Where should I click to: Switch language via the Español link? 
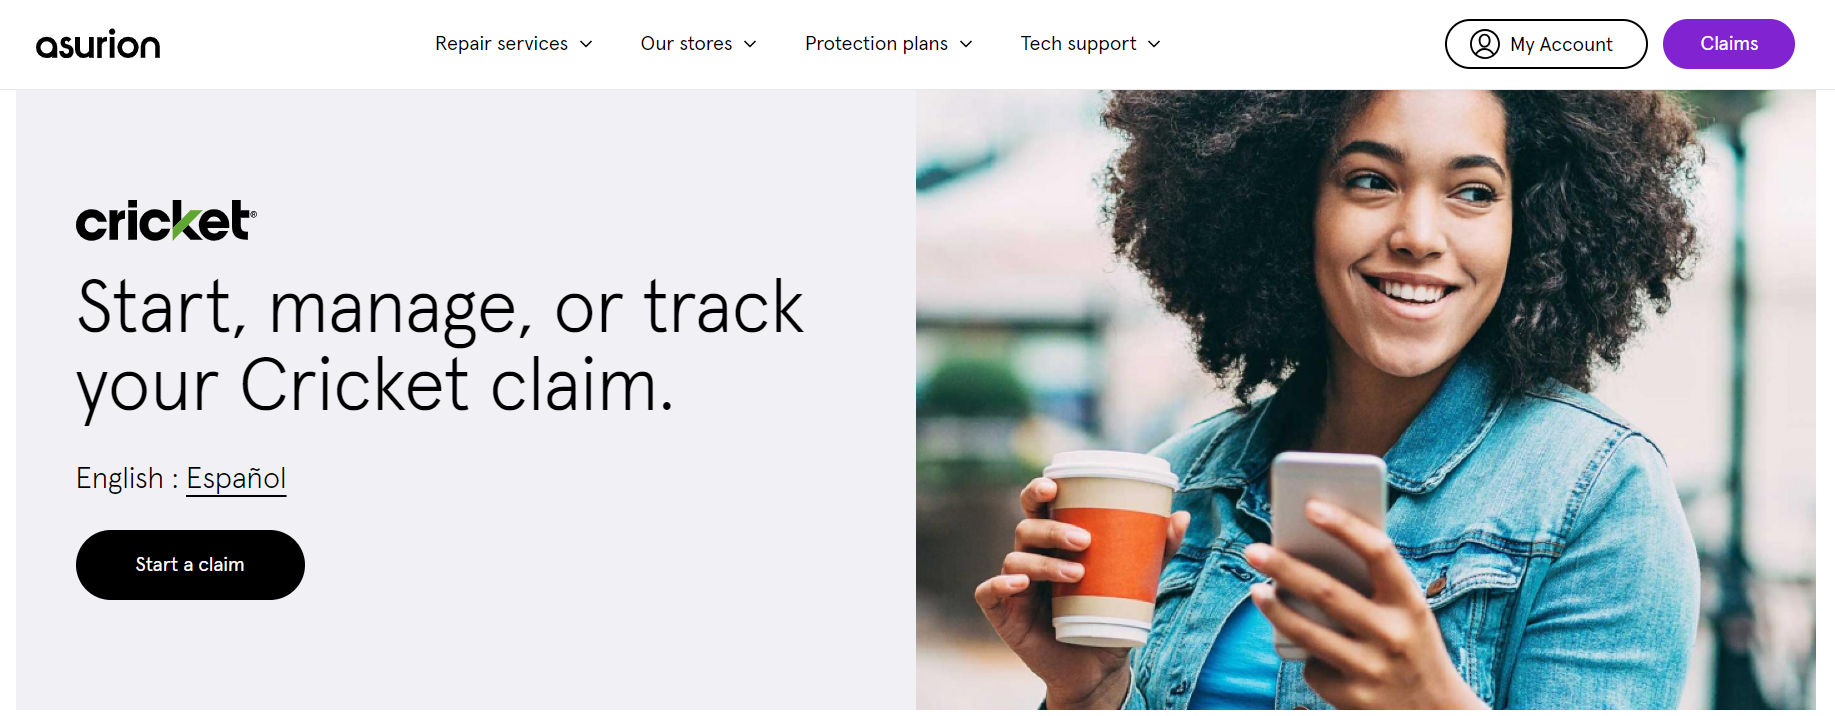236,479
